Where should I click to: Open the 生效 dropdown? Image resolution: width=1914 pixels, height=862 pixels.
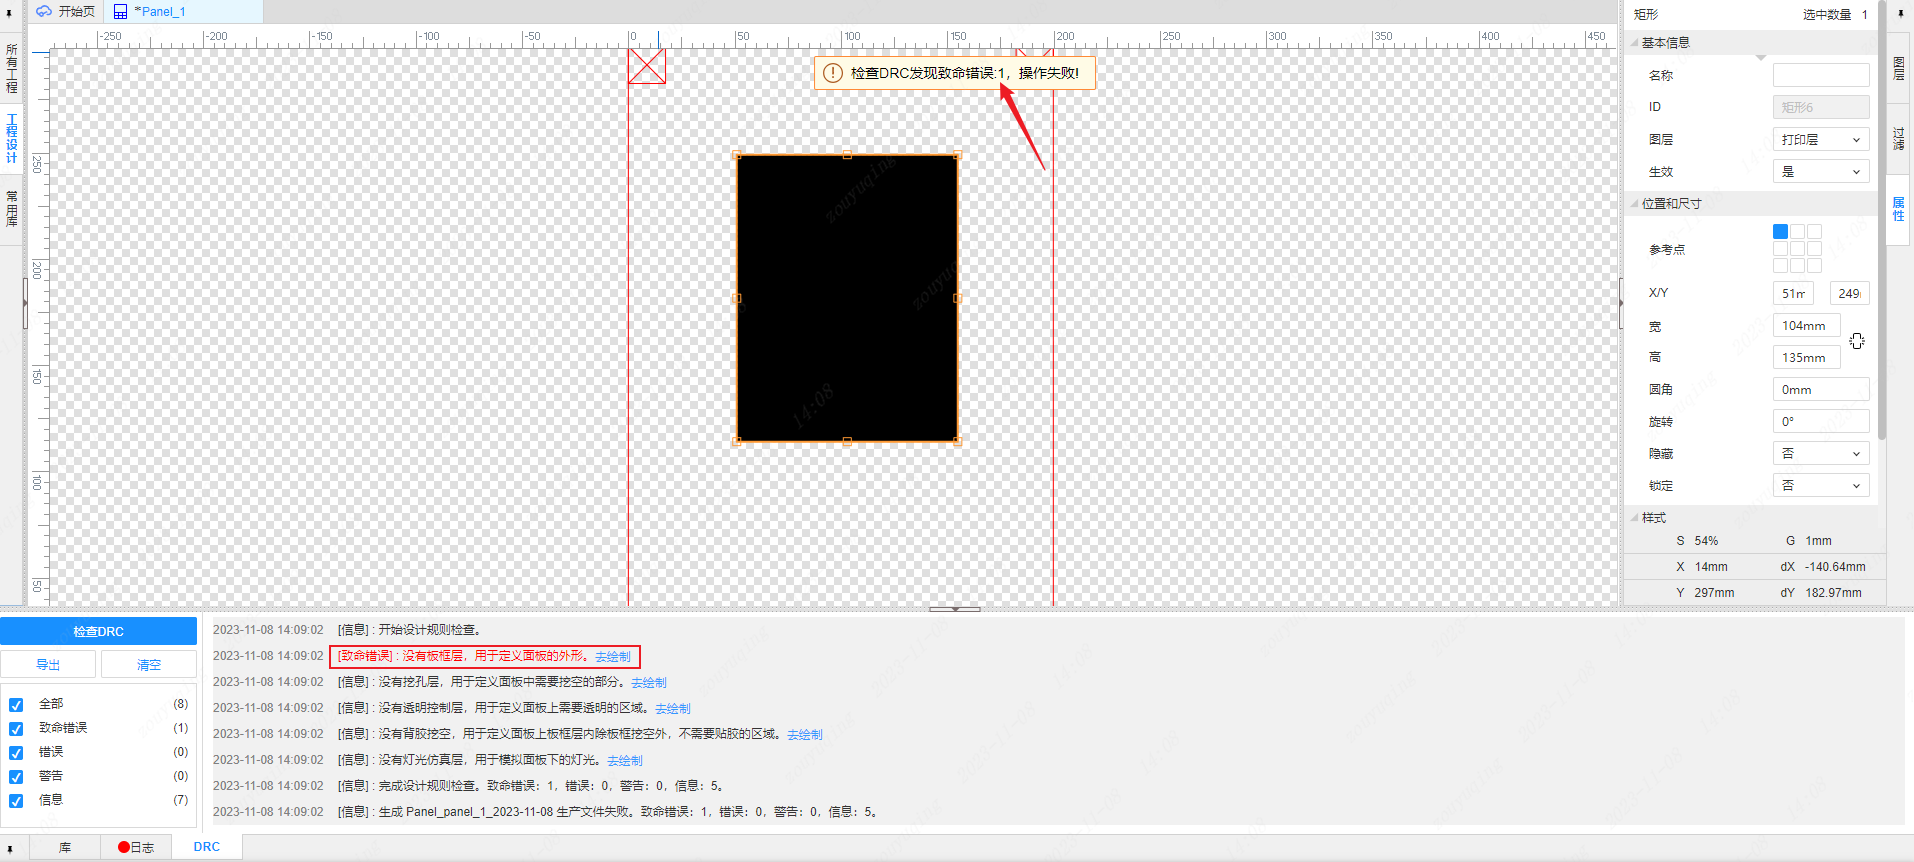click(1821, 172)
